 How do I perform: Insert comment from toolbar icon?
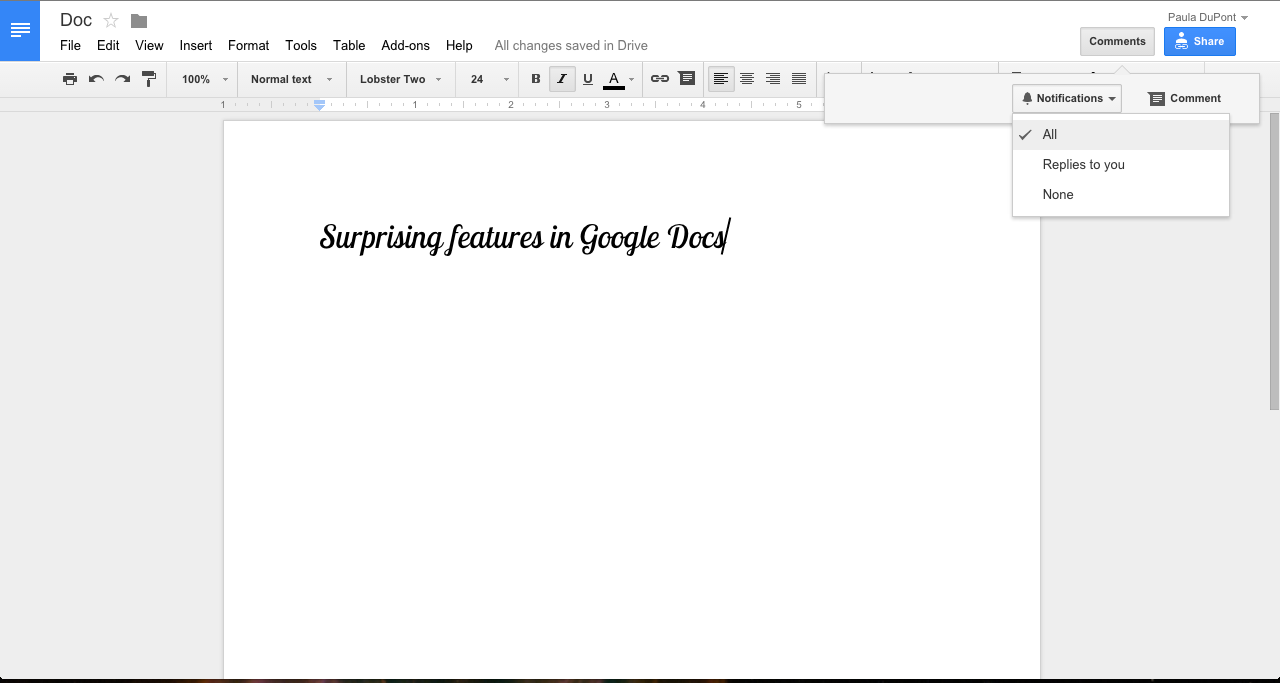tap(686, 79)
